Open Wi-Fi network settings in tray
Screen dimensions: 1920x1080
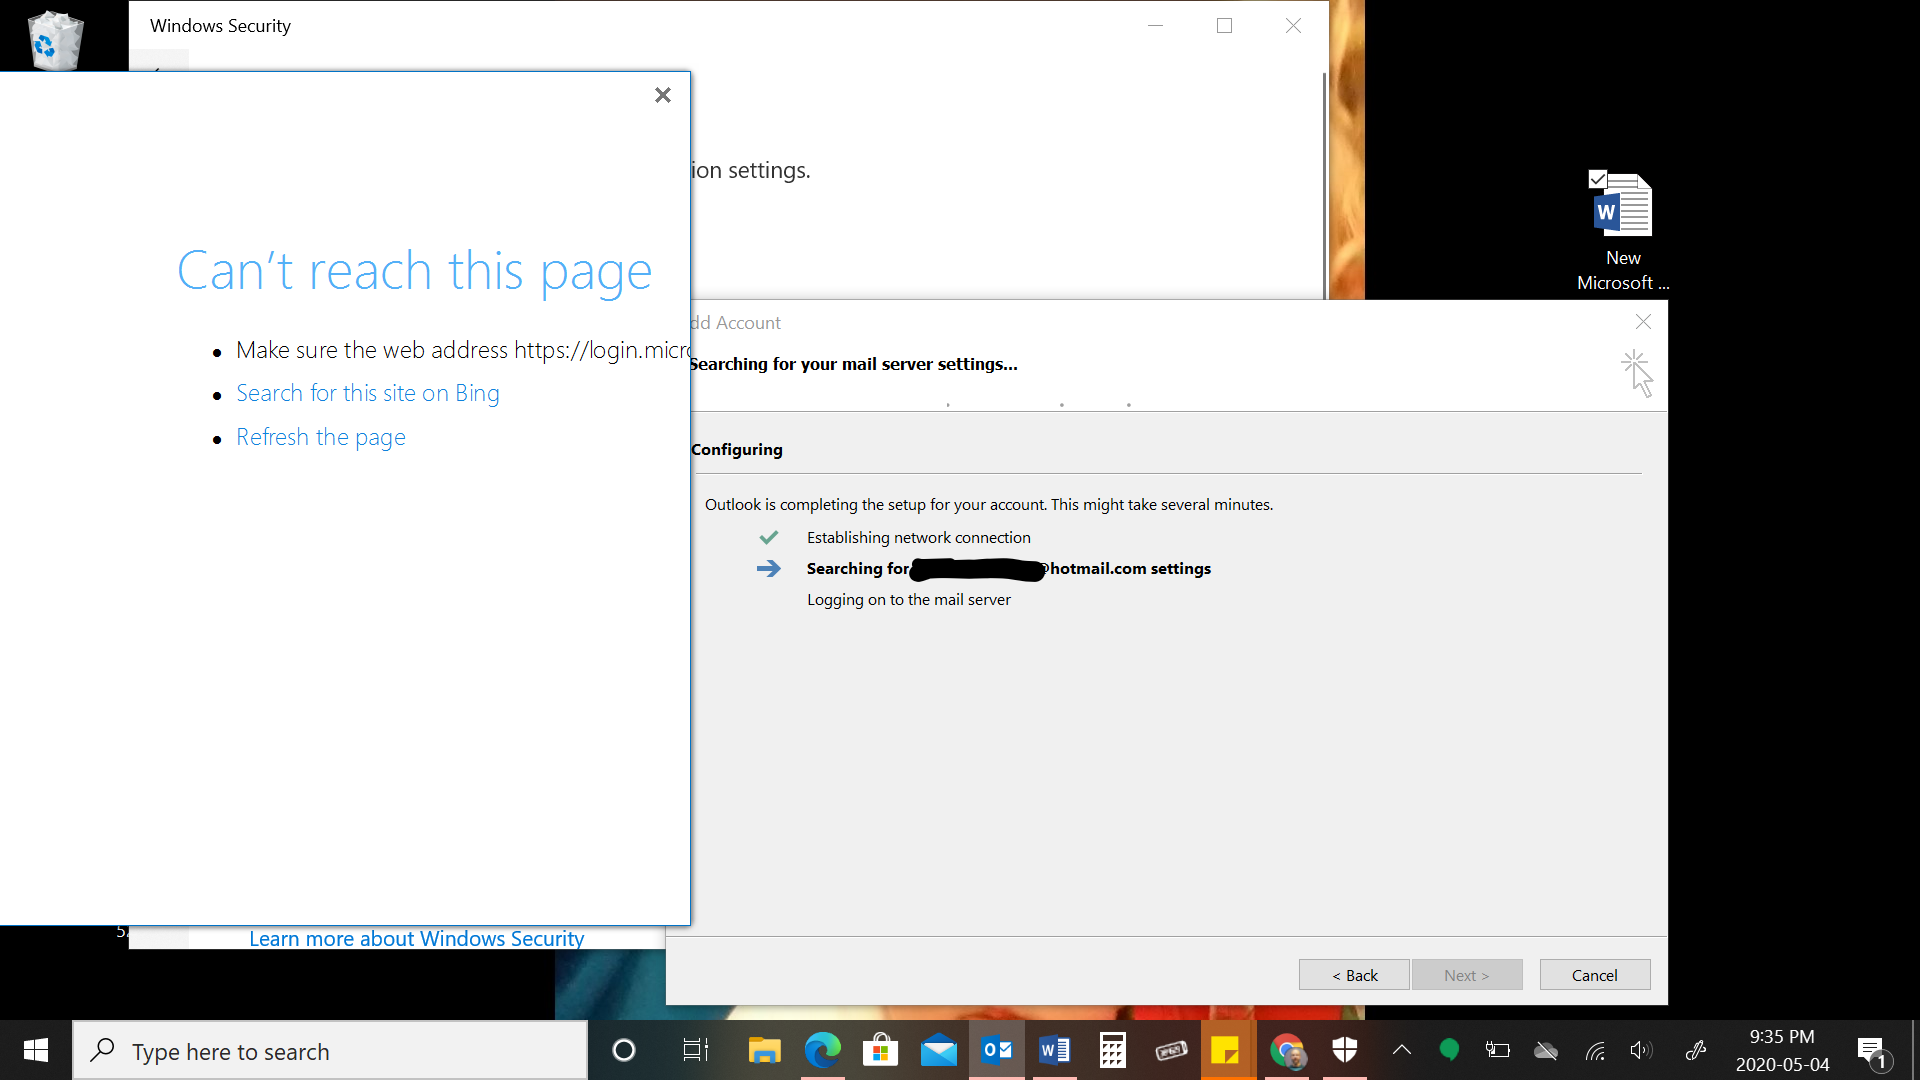pyautogui.click(x=1595, y=1050)
